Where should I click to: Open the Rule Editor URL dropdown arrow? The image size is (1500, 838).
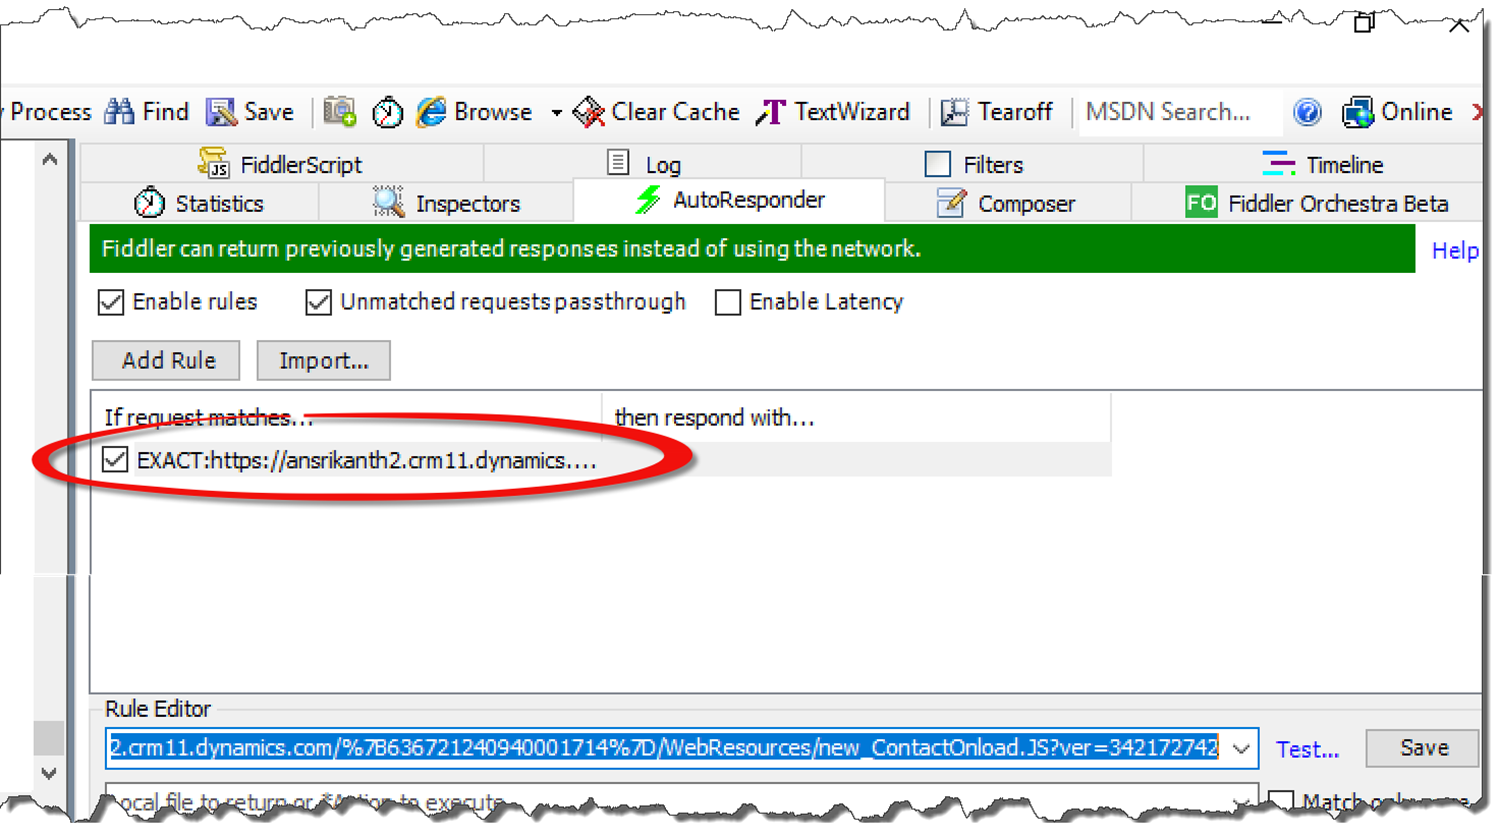(1241, 749)
